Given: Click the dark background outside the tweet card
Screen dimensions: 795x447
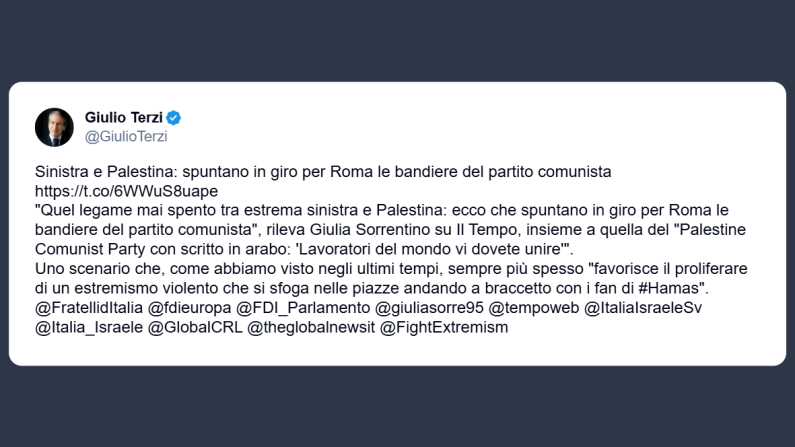Looking at the screenshot, I should 400,410.
